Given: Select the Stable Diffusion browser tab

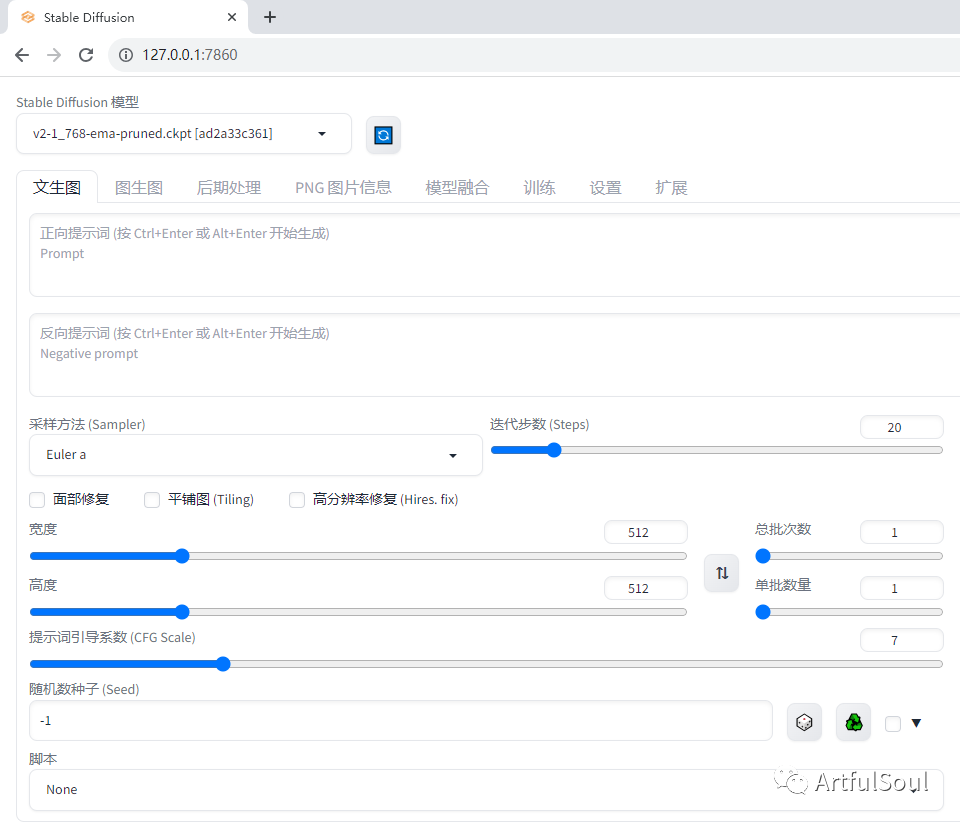Looking at the screenshot, I should (127, 17).
